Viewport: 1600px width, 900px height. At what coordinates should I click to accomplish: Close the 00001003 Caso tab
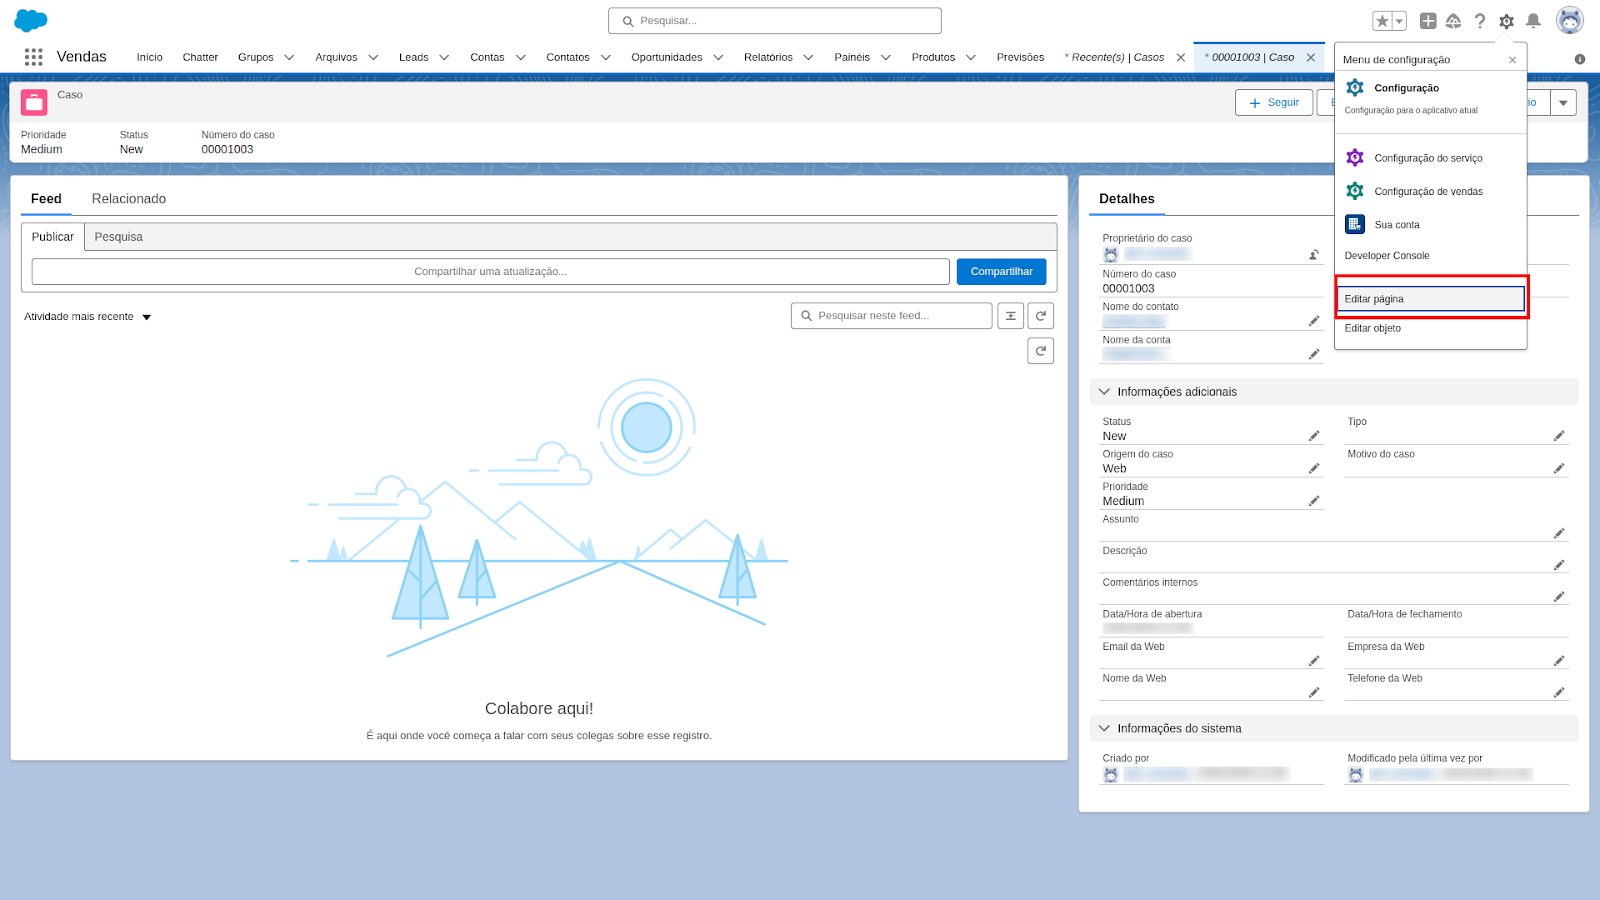(1311, 58)
